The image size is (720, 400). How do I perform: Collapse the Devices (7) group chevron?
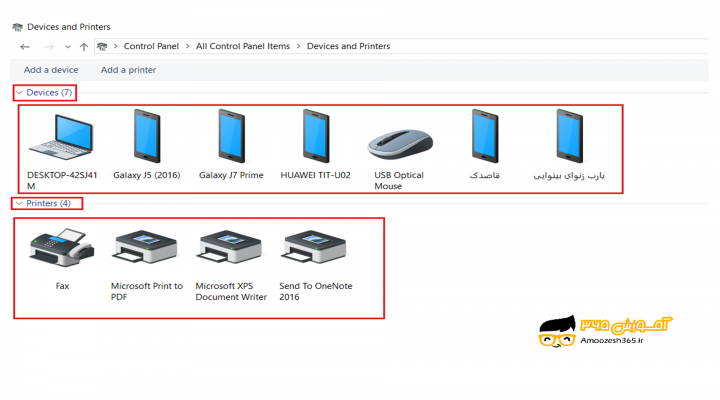[19, 93]
